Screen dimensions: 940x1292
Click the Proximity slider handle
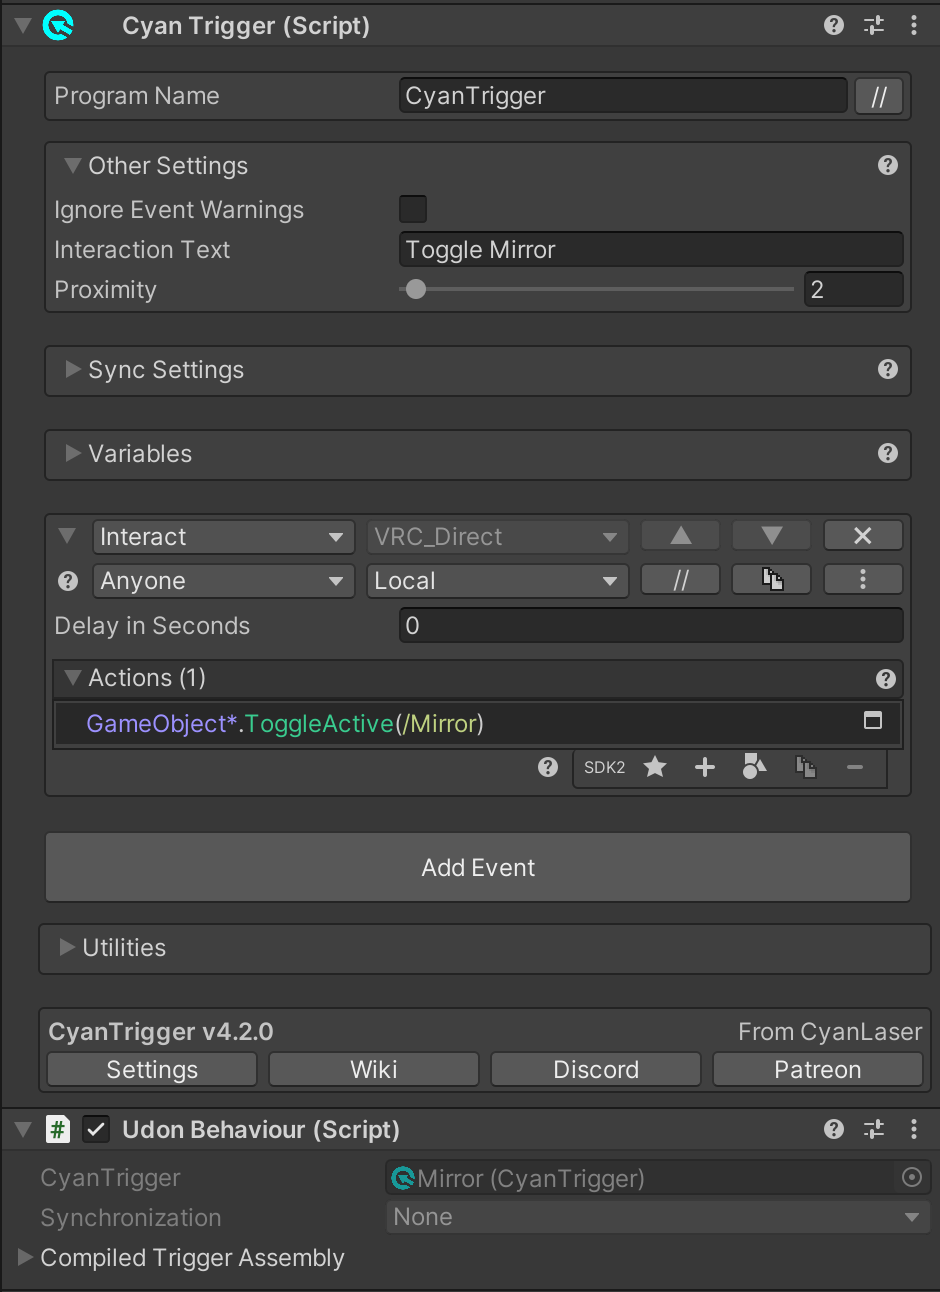[416, 289]
